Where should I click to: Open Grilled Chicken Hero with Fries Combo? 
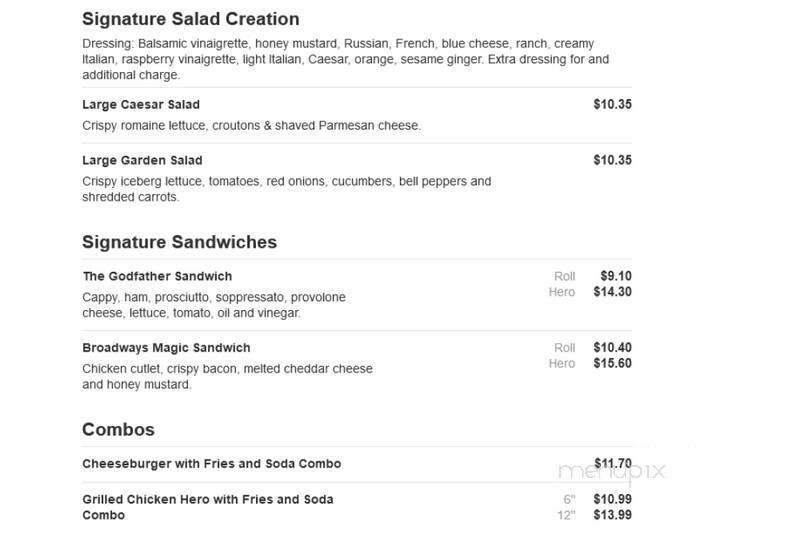click(208, 507)
